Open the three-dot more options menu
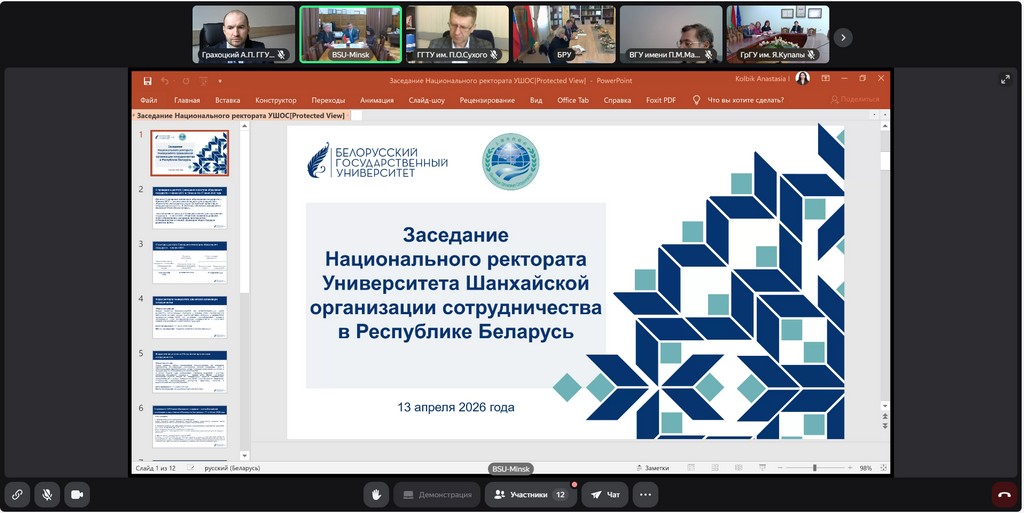The height and width of the screenshot is (513, 1024). tap(646, 494)
